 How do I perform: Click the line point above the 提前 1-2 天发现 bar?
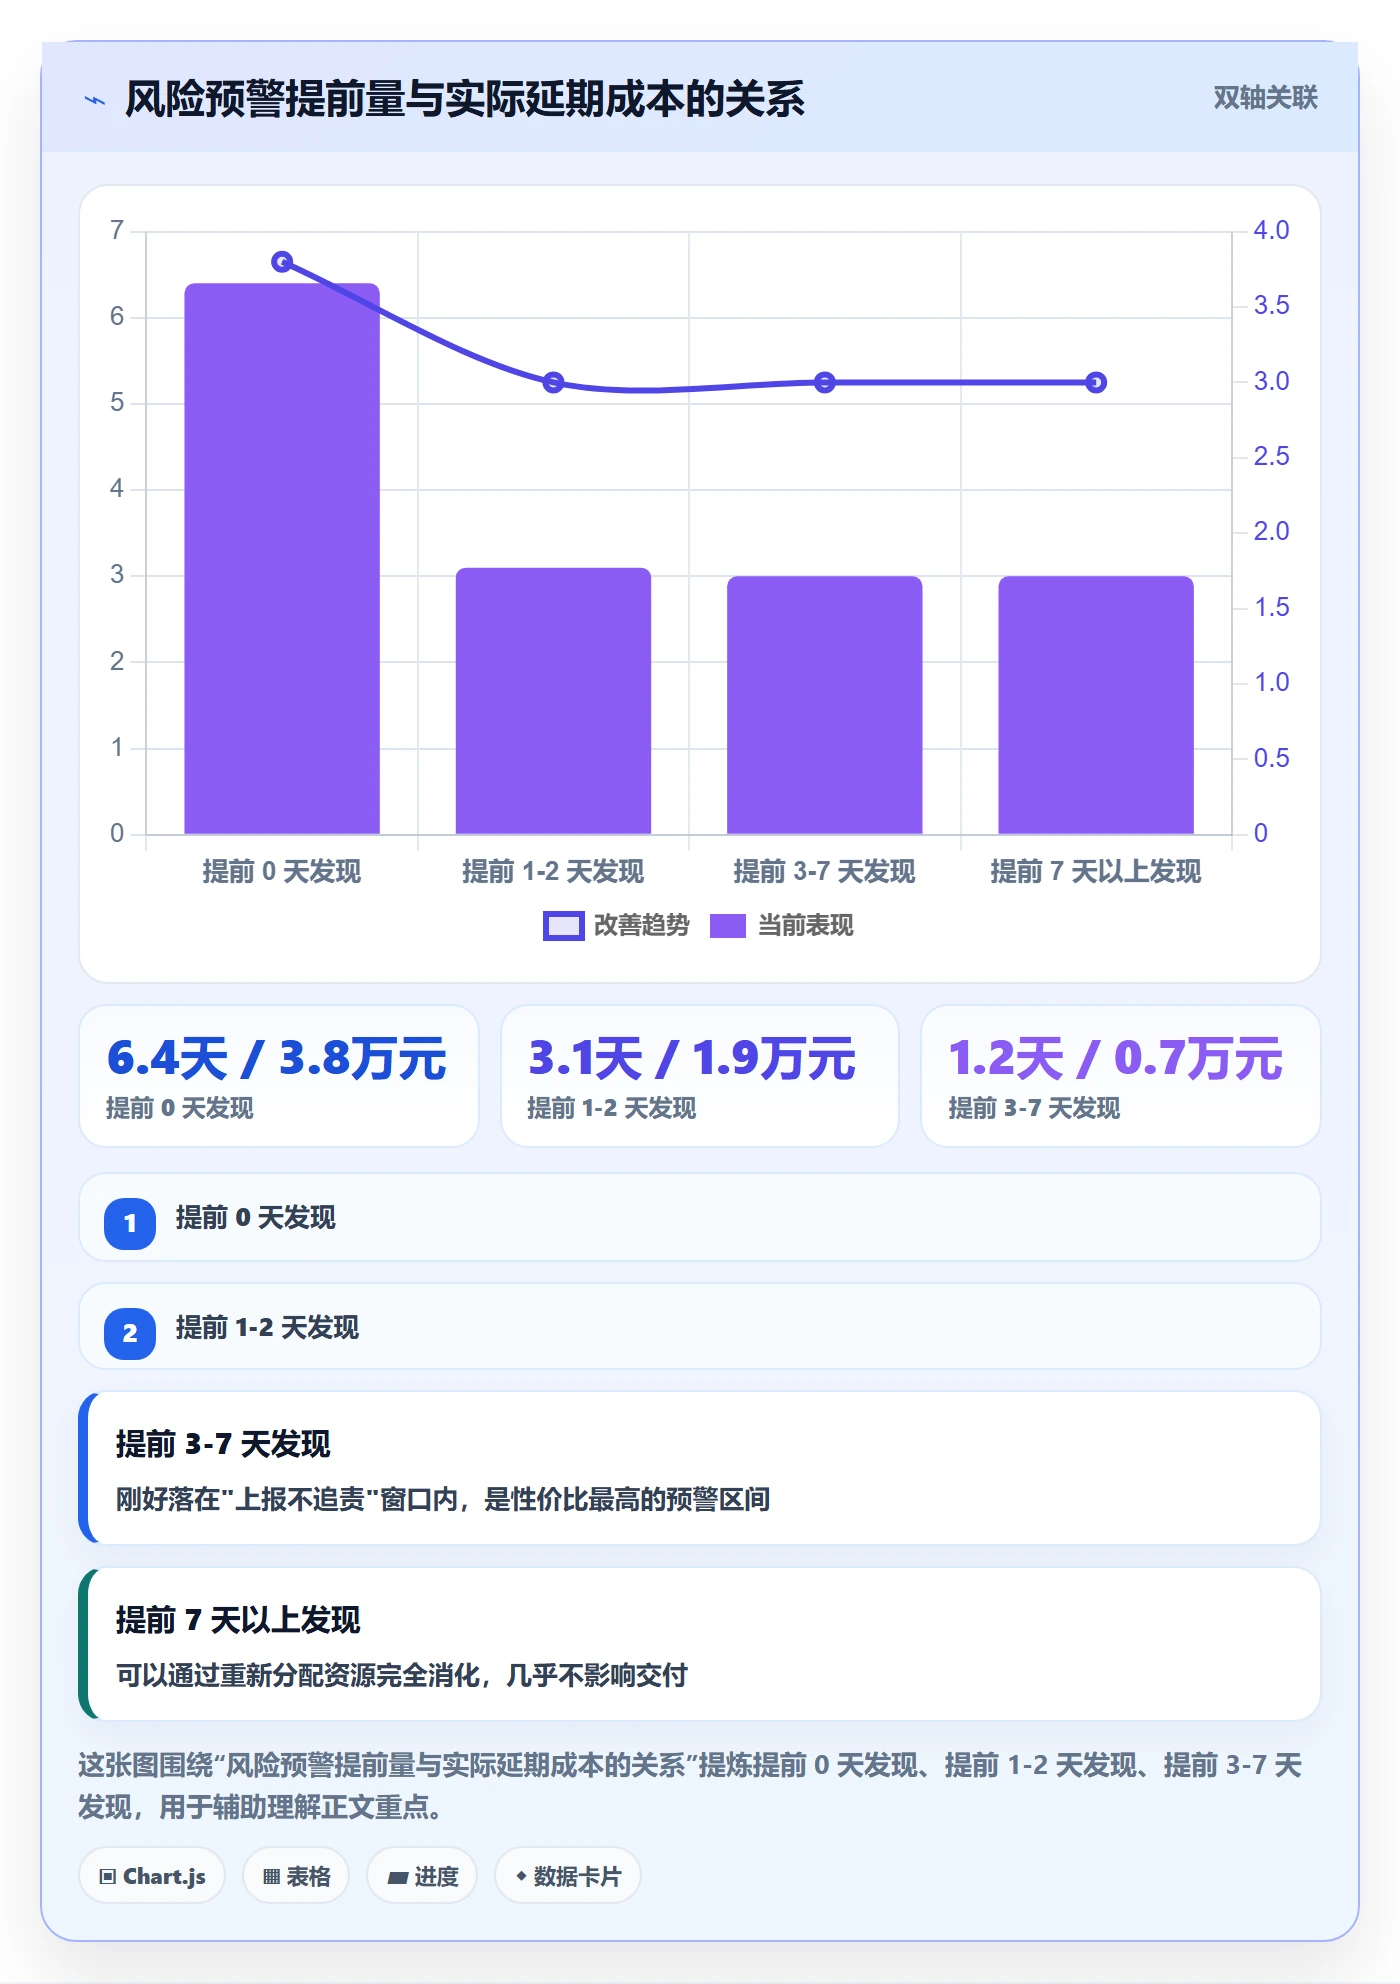click(x=553, y=382)
